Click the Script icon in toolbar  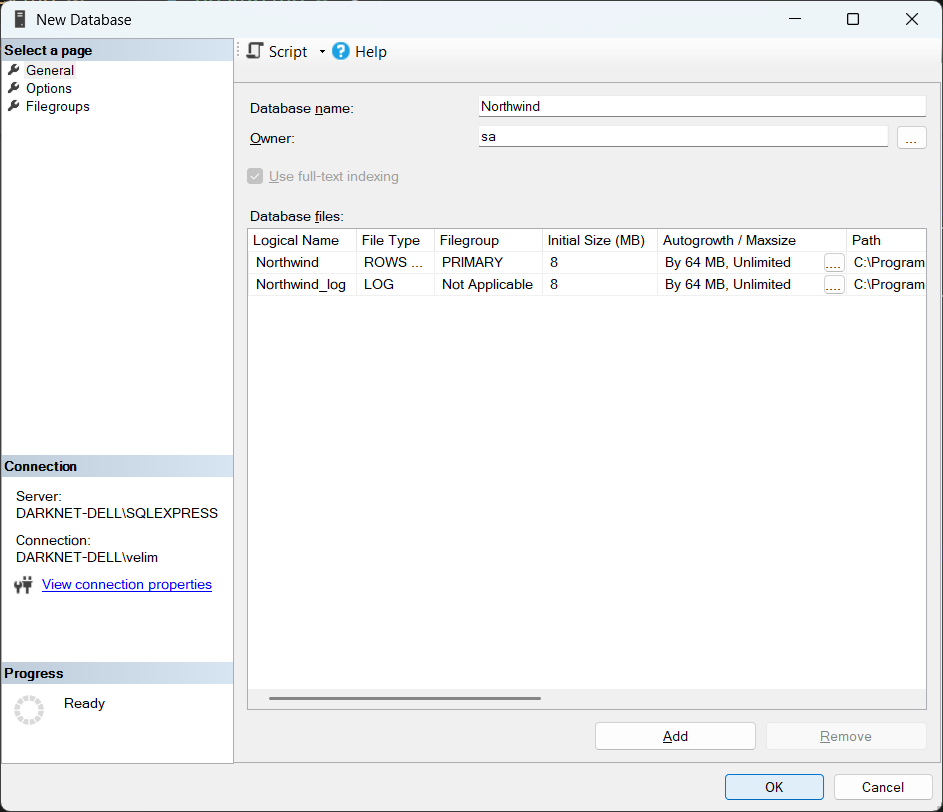[255, 51]
